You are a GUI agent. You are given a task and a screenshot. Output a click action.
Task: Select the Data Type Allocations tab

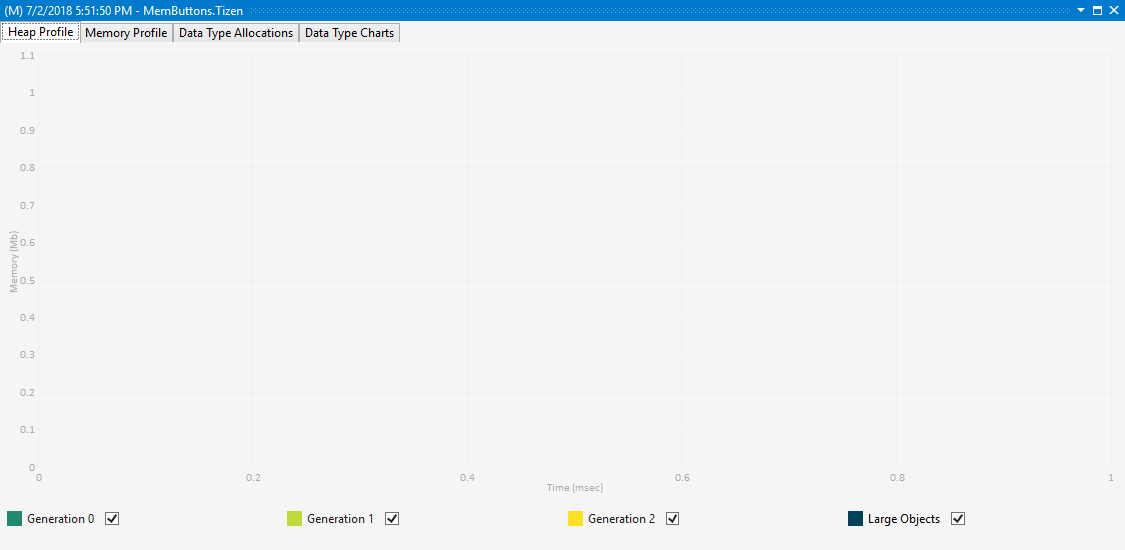tap(236, 33)
